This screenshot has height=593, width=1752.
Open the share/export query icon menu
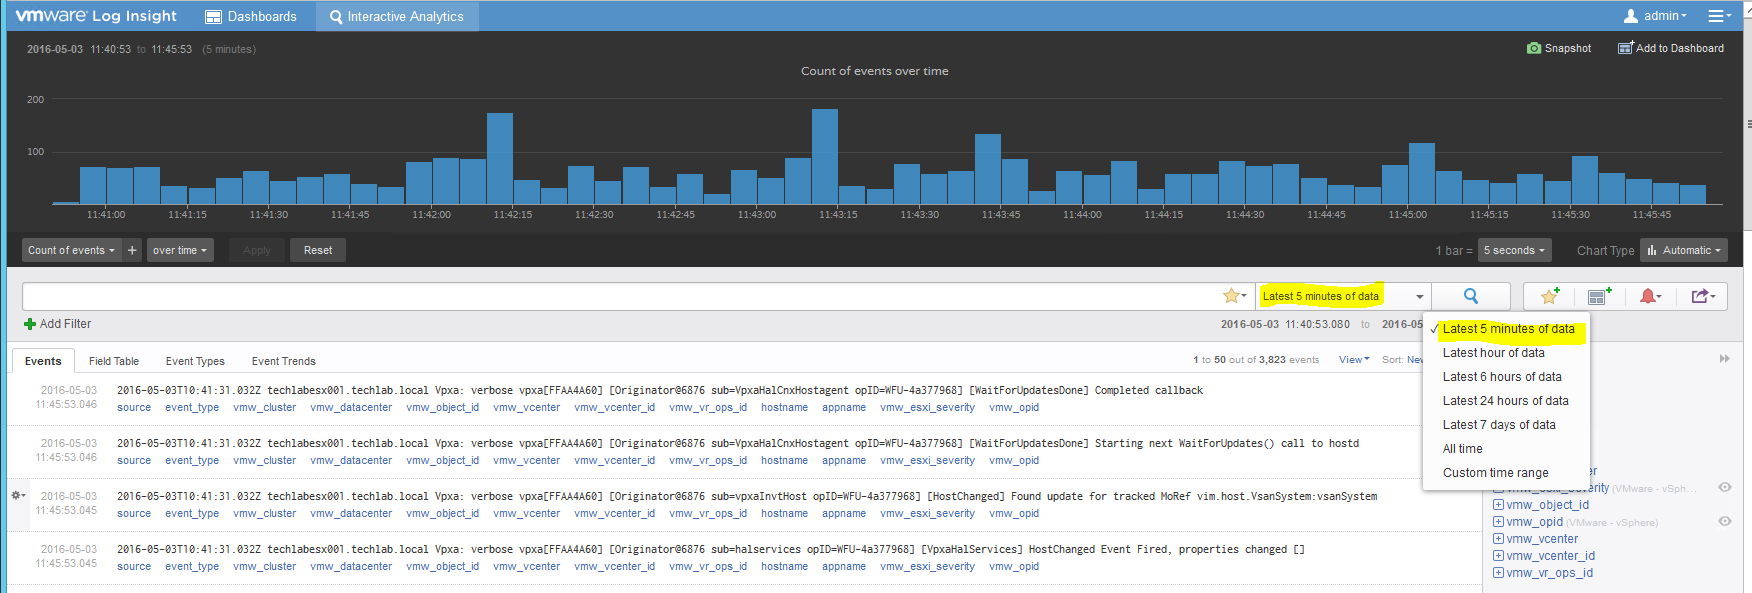pos(1703,296)
